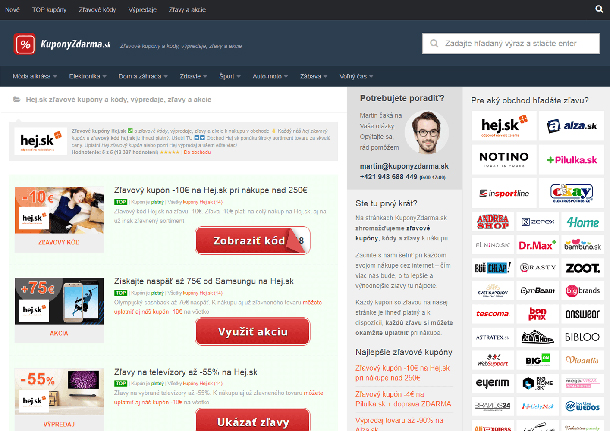Image resolution: width=610 pixels, height=431 pixels.
Task: Open the Vivantis shop logo
Action: 582,360
